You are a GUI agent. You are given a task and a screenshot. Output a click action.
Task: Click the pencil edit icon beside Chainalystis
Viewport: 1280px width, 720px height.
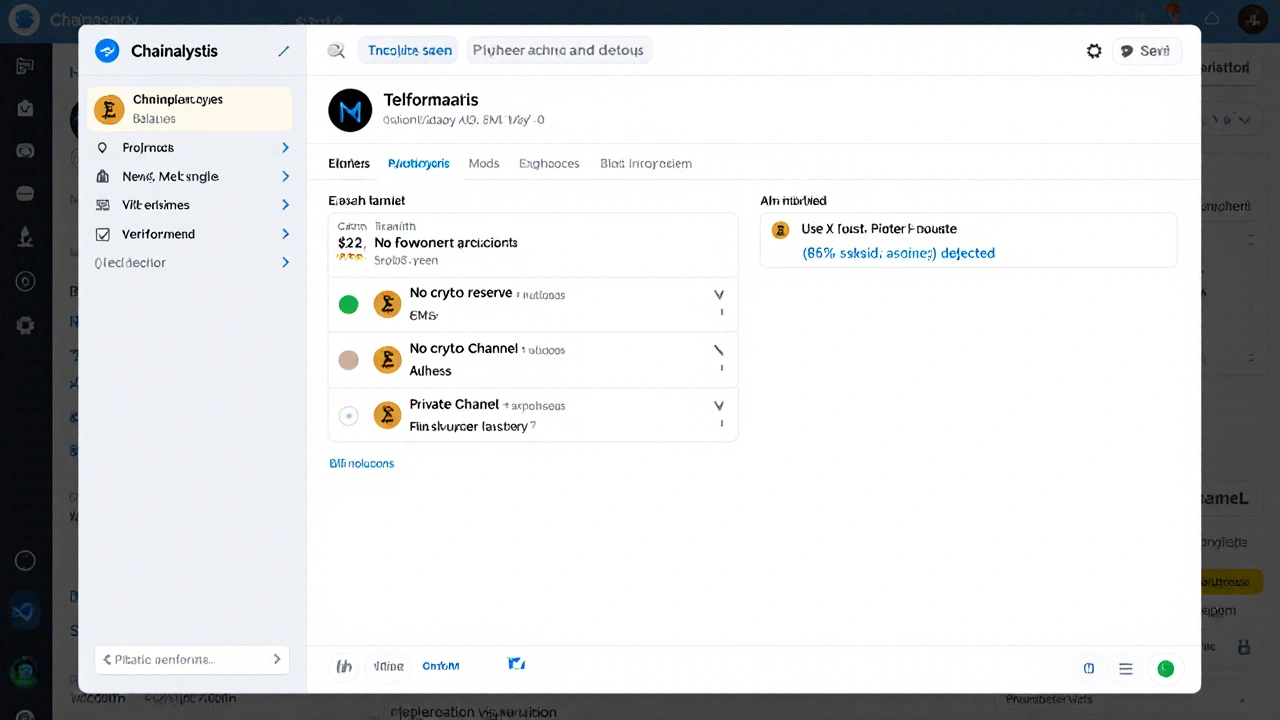click(284, 50)
